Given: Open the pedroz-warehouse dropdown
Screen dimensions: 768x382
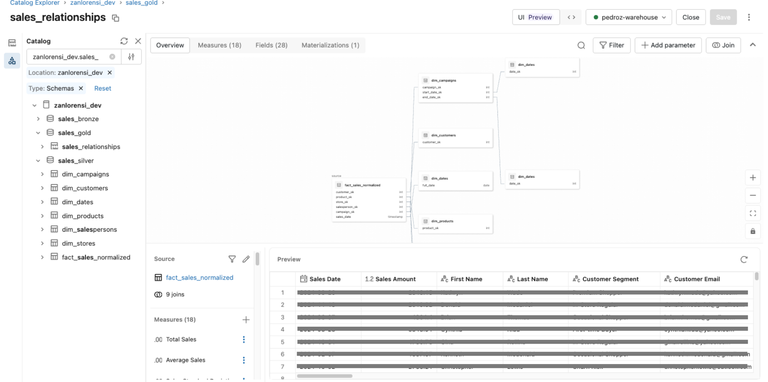Looking at the screenshot, I should 628,17.
